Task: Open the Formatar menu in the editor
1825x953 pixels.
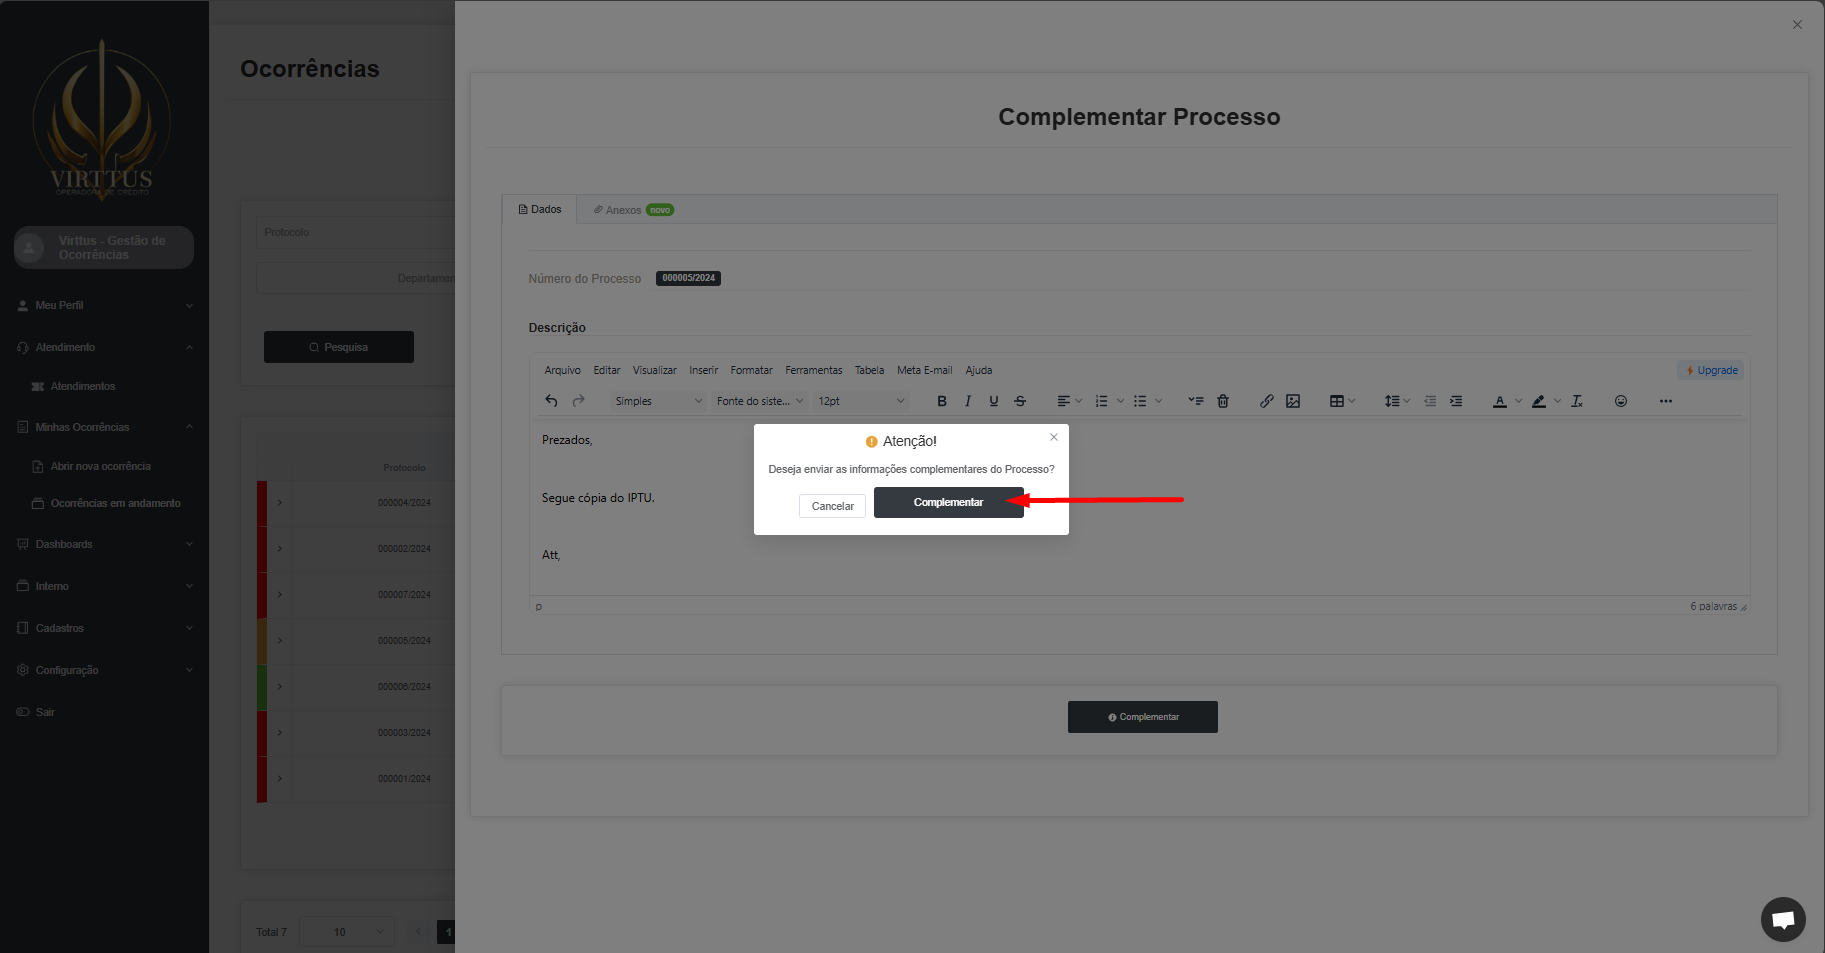Action: tap(751, 370)
